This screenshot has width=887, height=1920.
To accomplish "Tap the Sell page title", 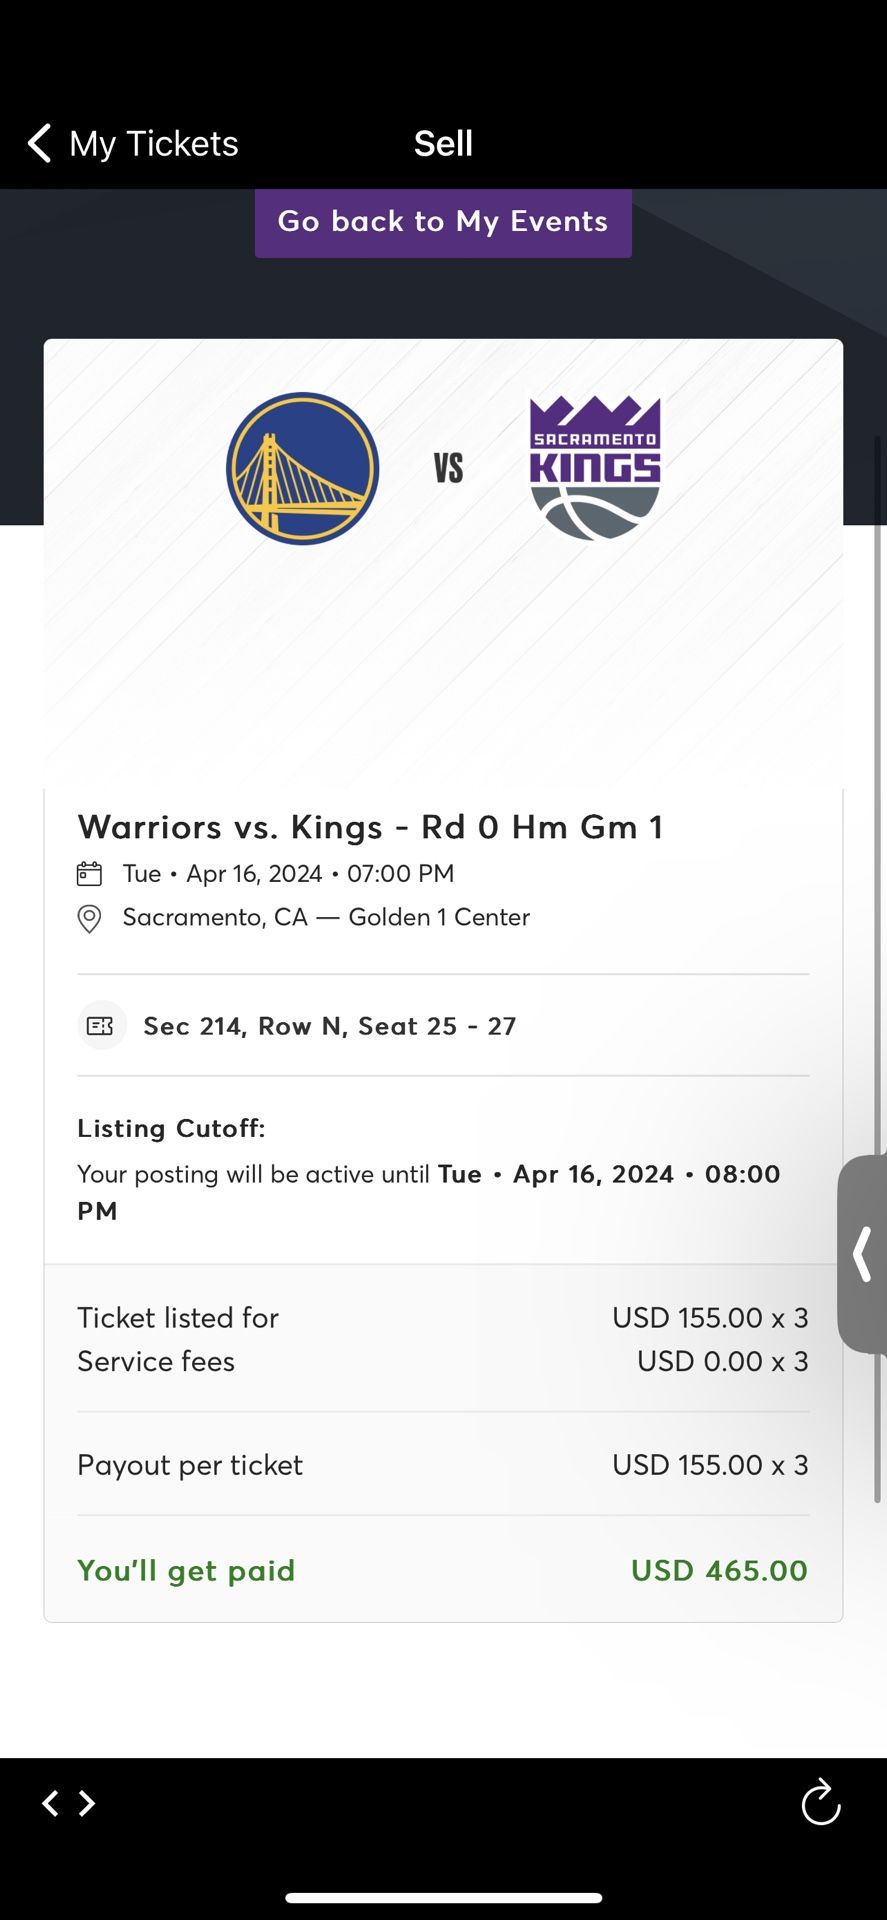I will (x=443, y=144).
